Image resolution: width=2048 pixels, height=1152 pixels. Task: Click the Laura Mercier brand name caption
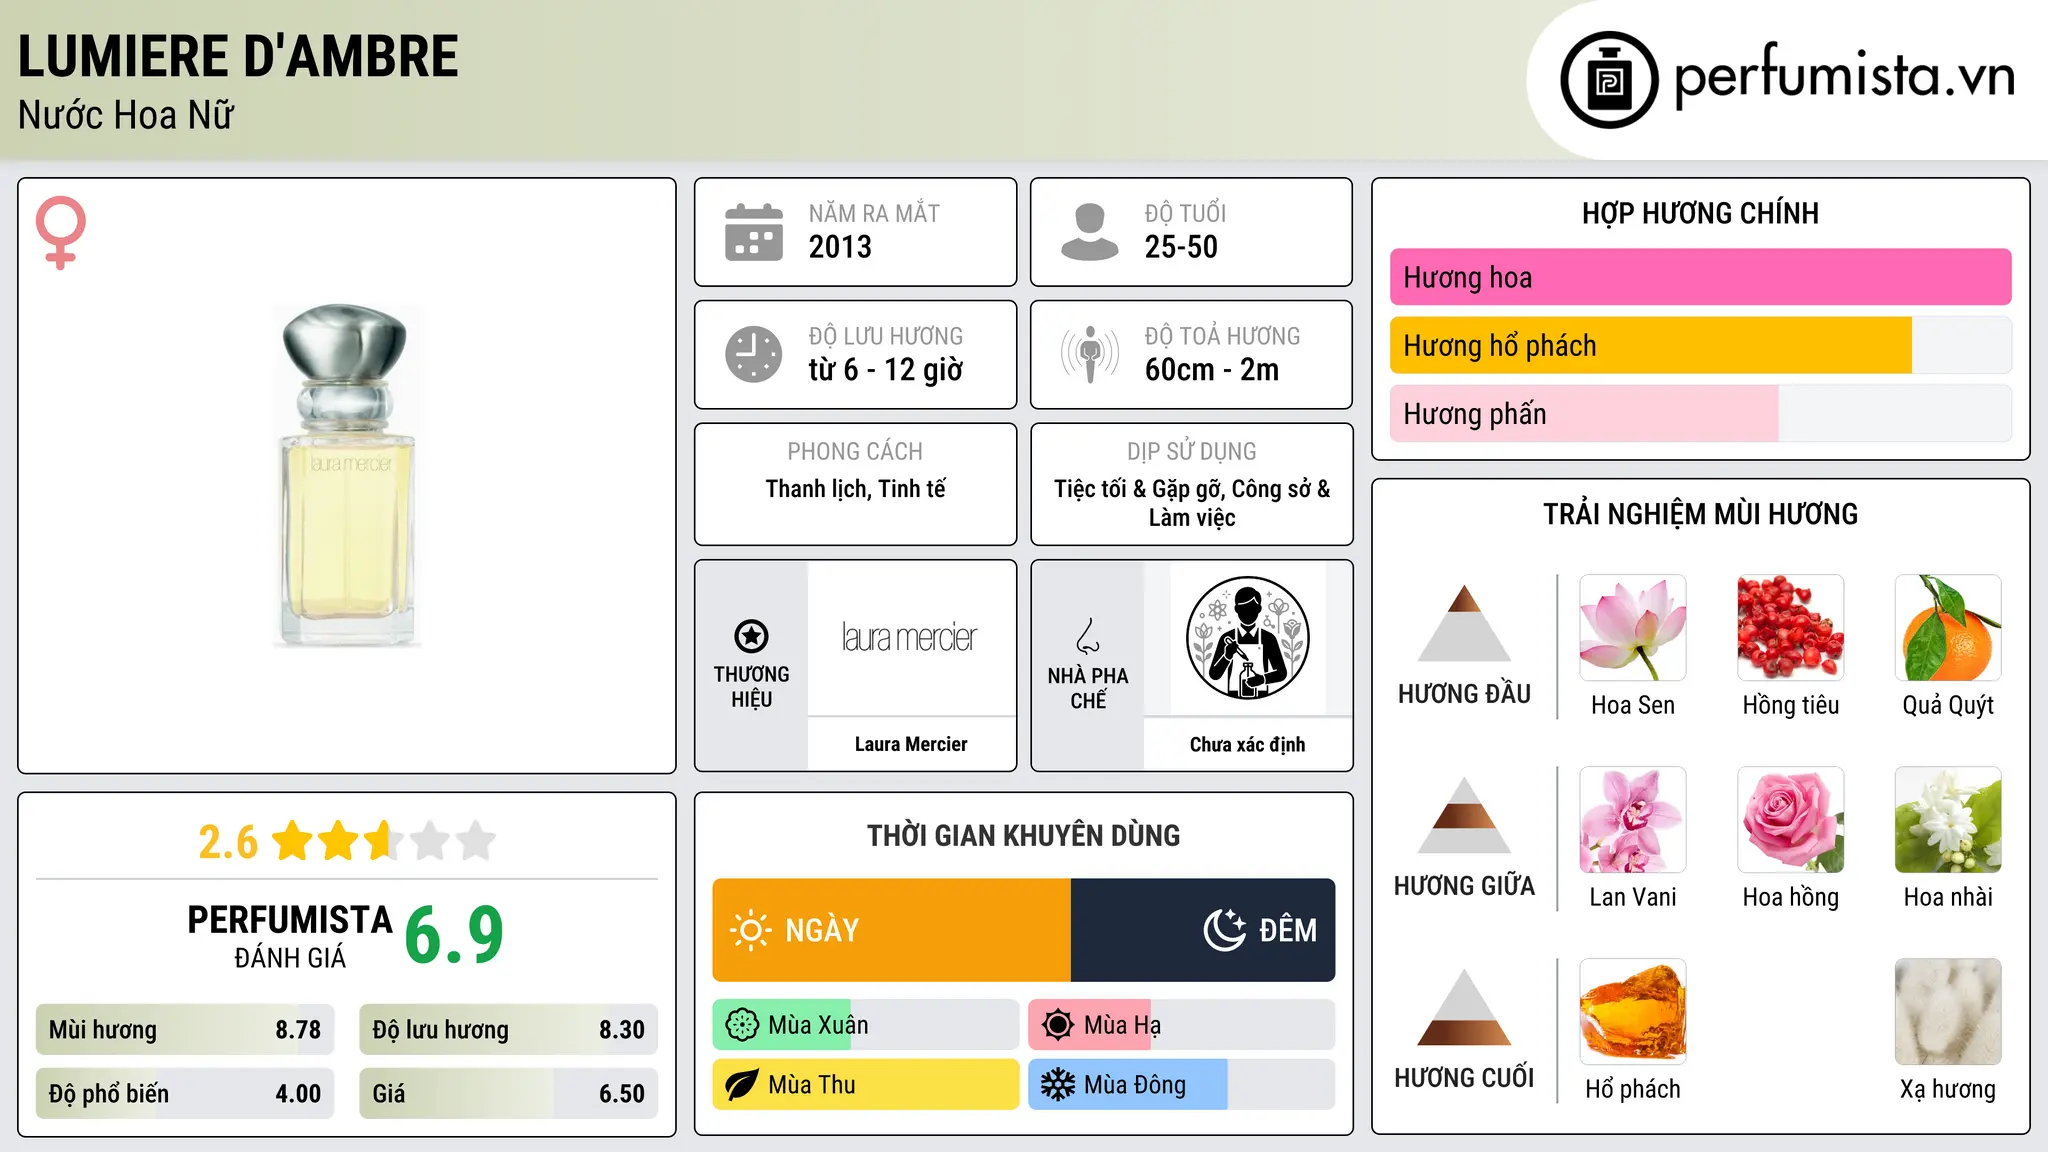[911, 744]
